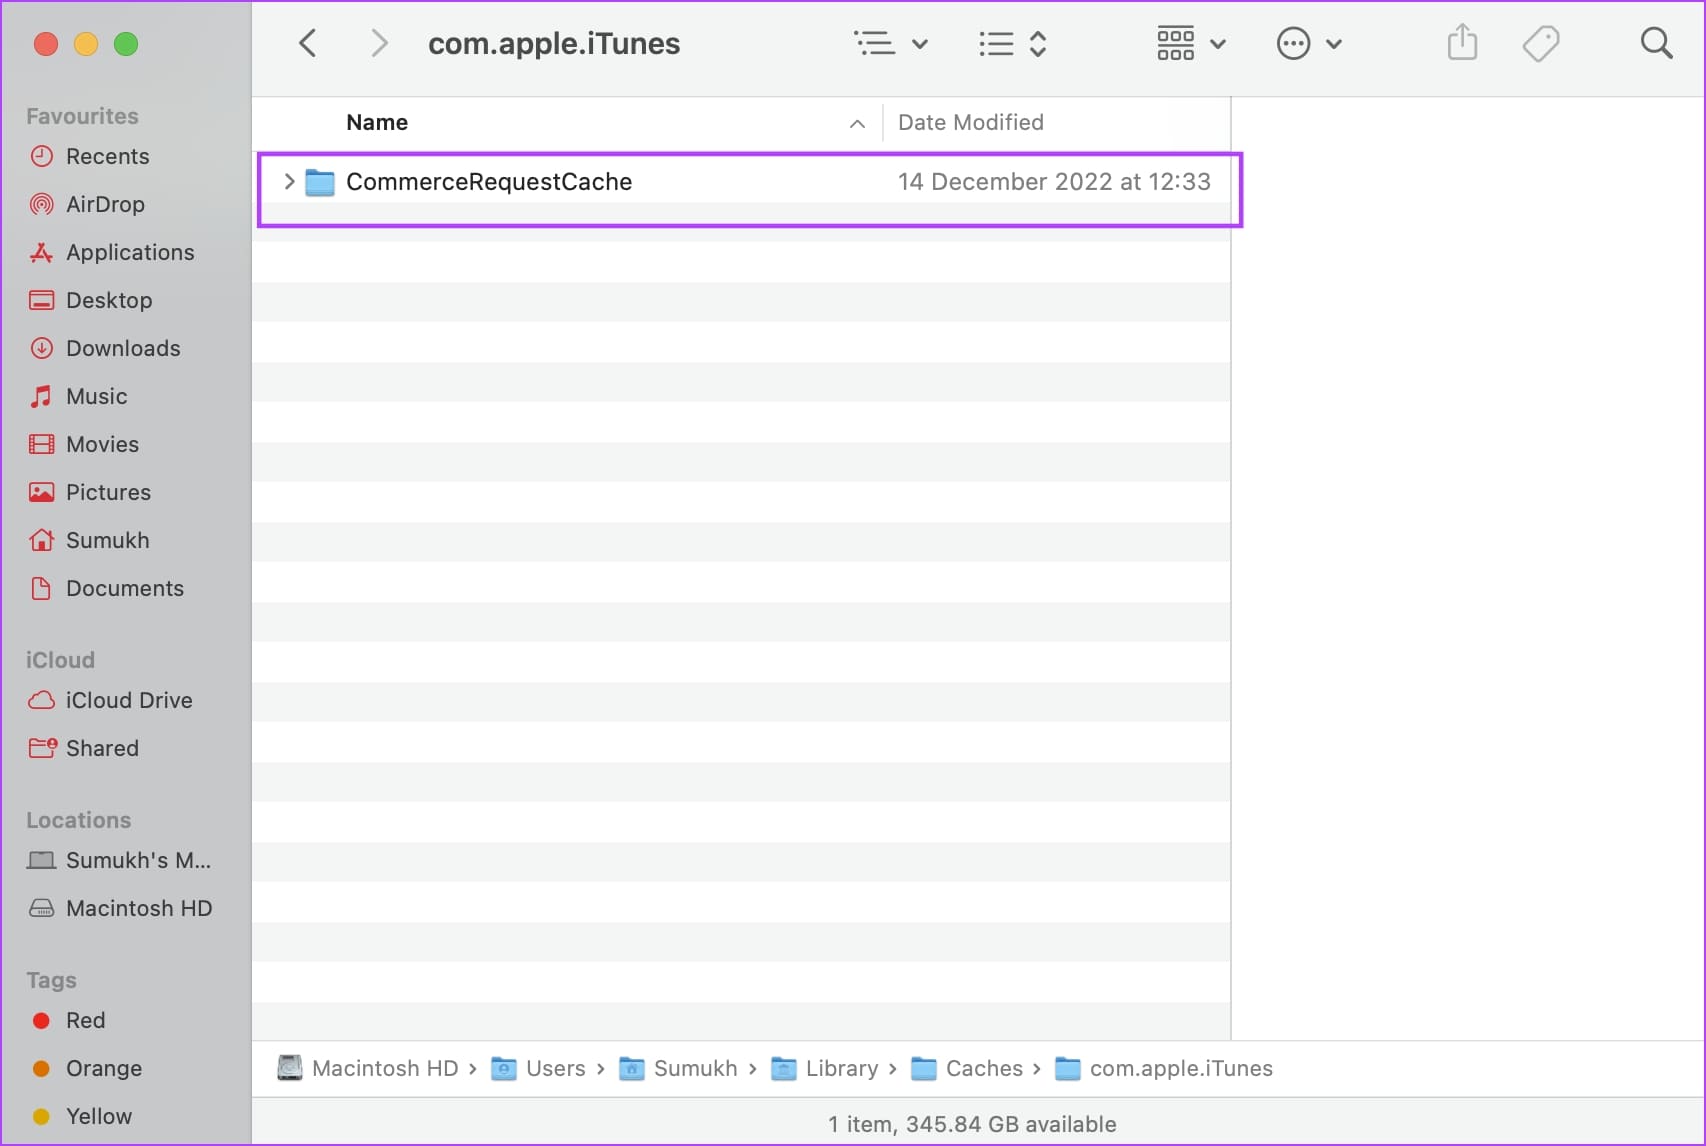Select Macintosh HD under Locations

[x=139, y=908]
